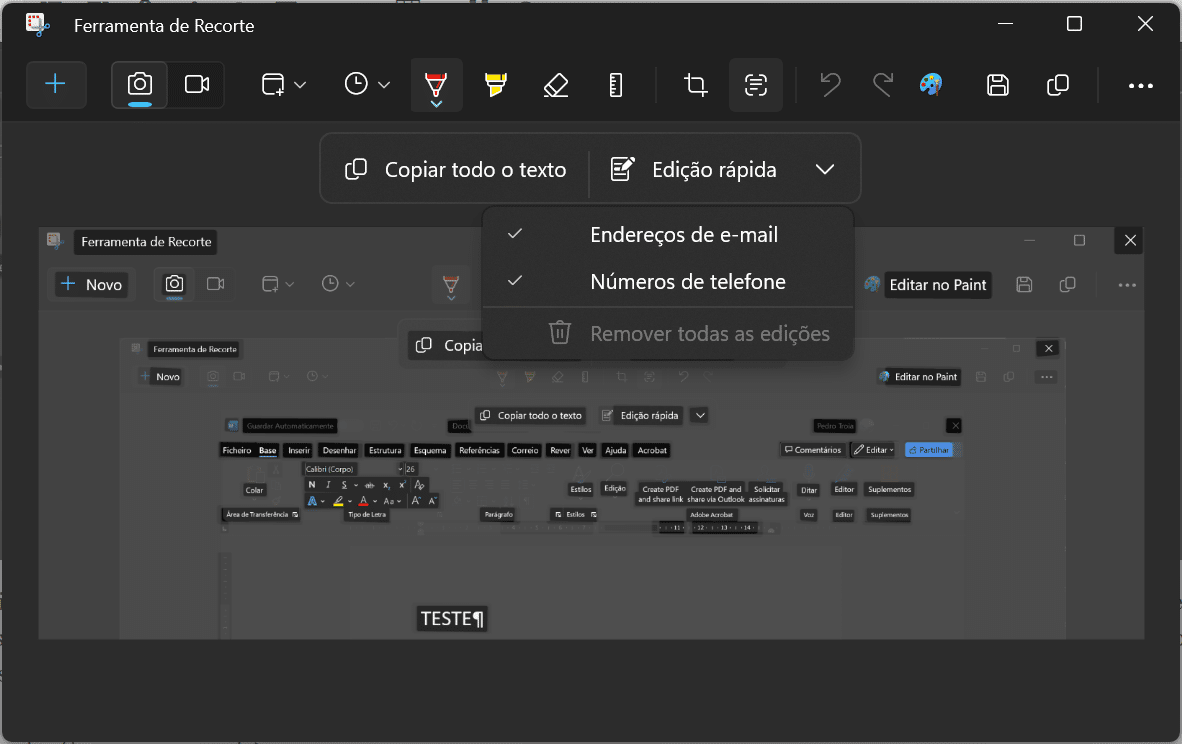The image size is (1182, 744).
Task: Open image in Paint
Action: 930,85
